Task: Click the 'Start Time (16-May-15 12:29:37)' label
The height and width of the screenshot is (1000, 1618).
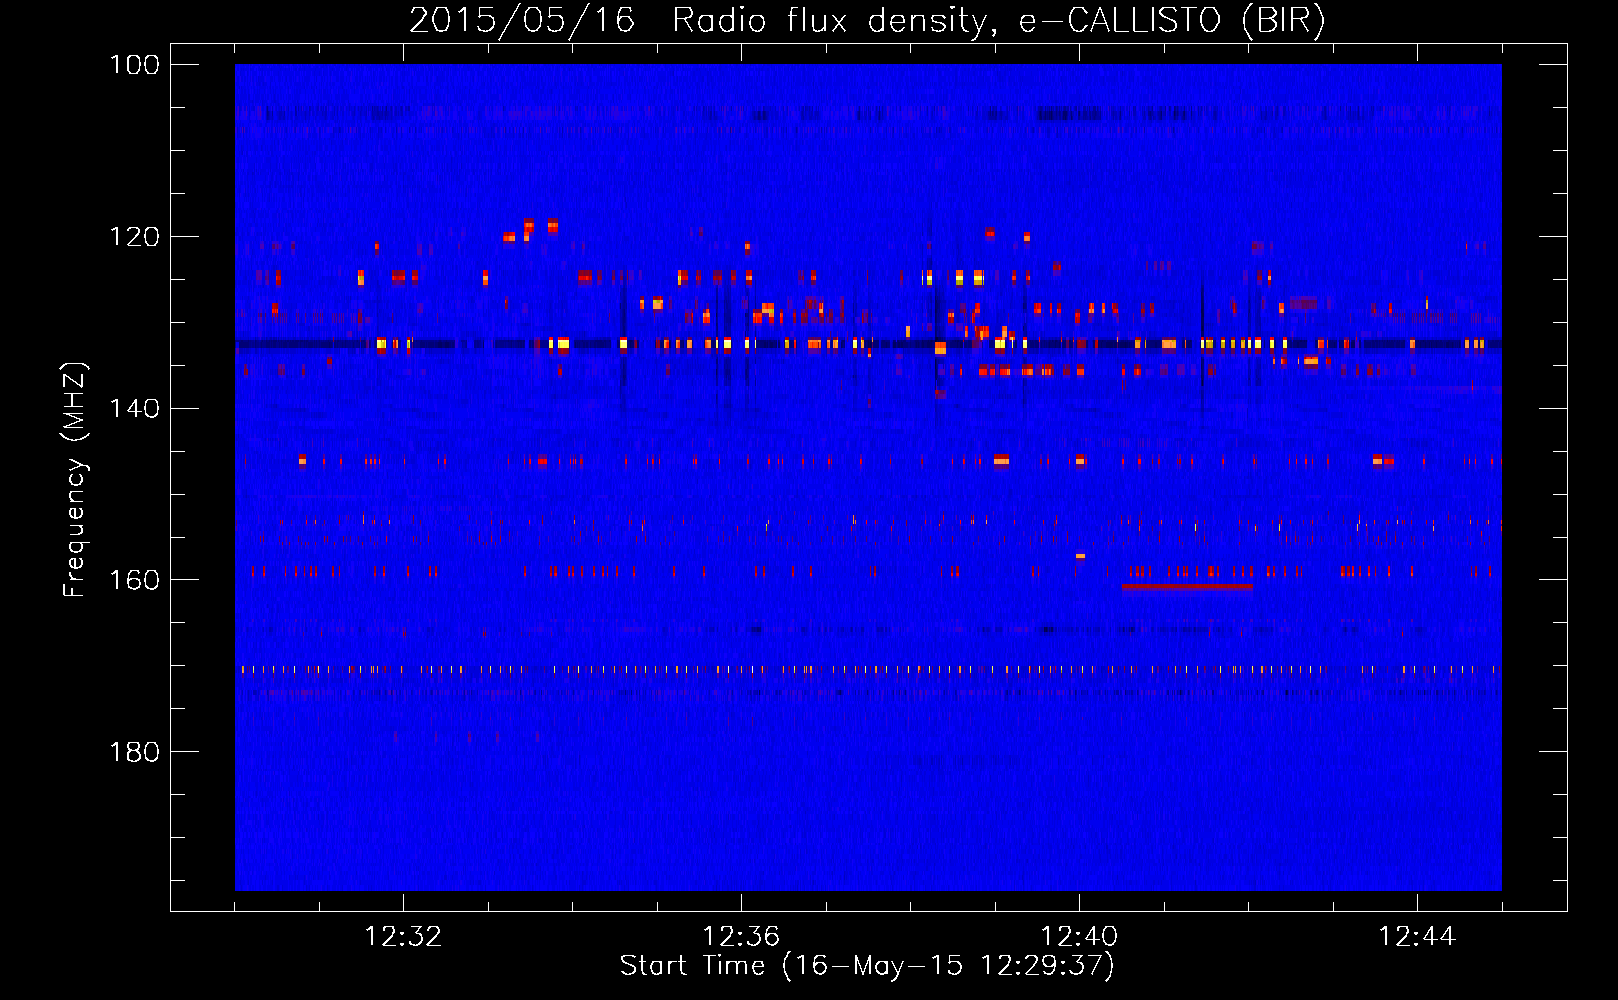Action: point(867,966)
